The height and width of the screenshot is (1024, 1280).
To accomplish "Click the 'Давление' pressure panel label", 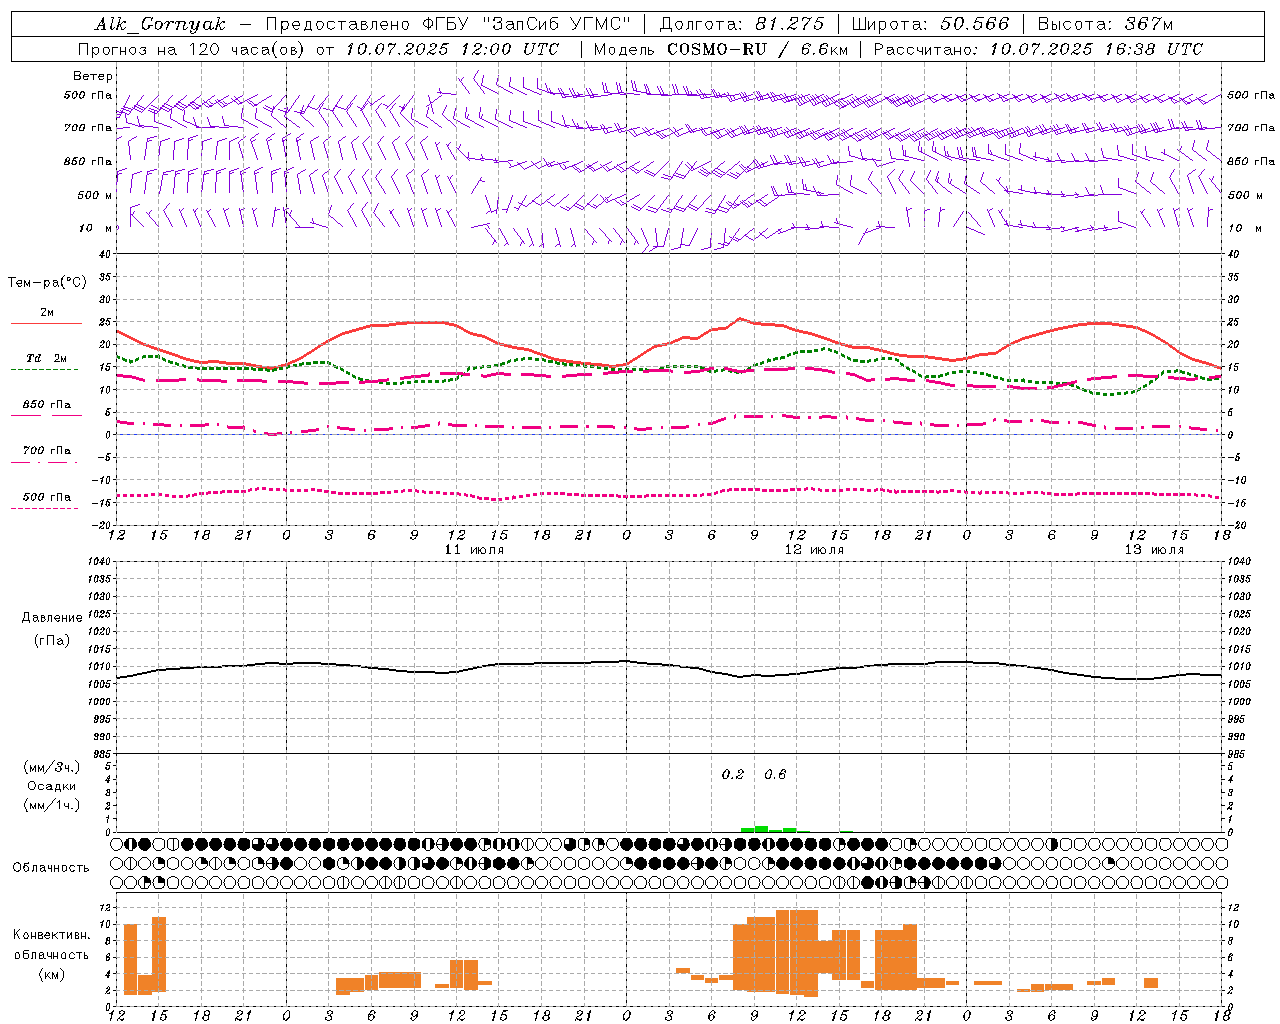I will point(52,618).
